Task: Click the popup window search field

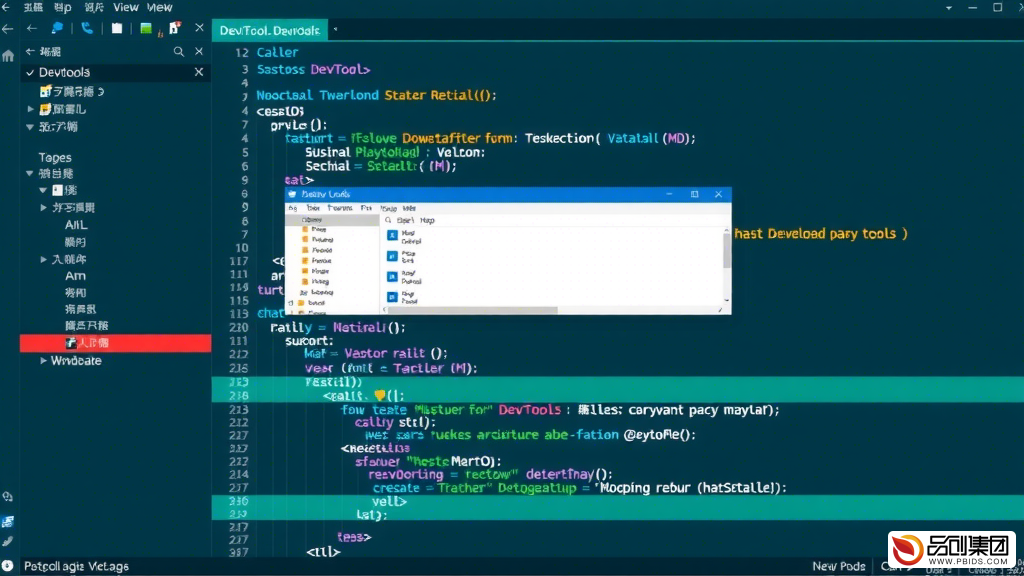Action: (555, 220)
